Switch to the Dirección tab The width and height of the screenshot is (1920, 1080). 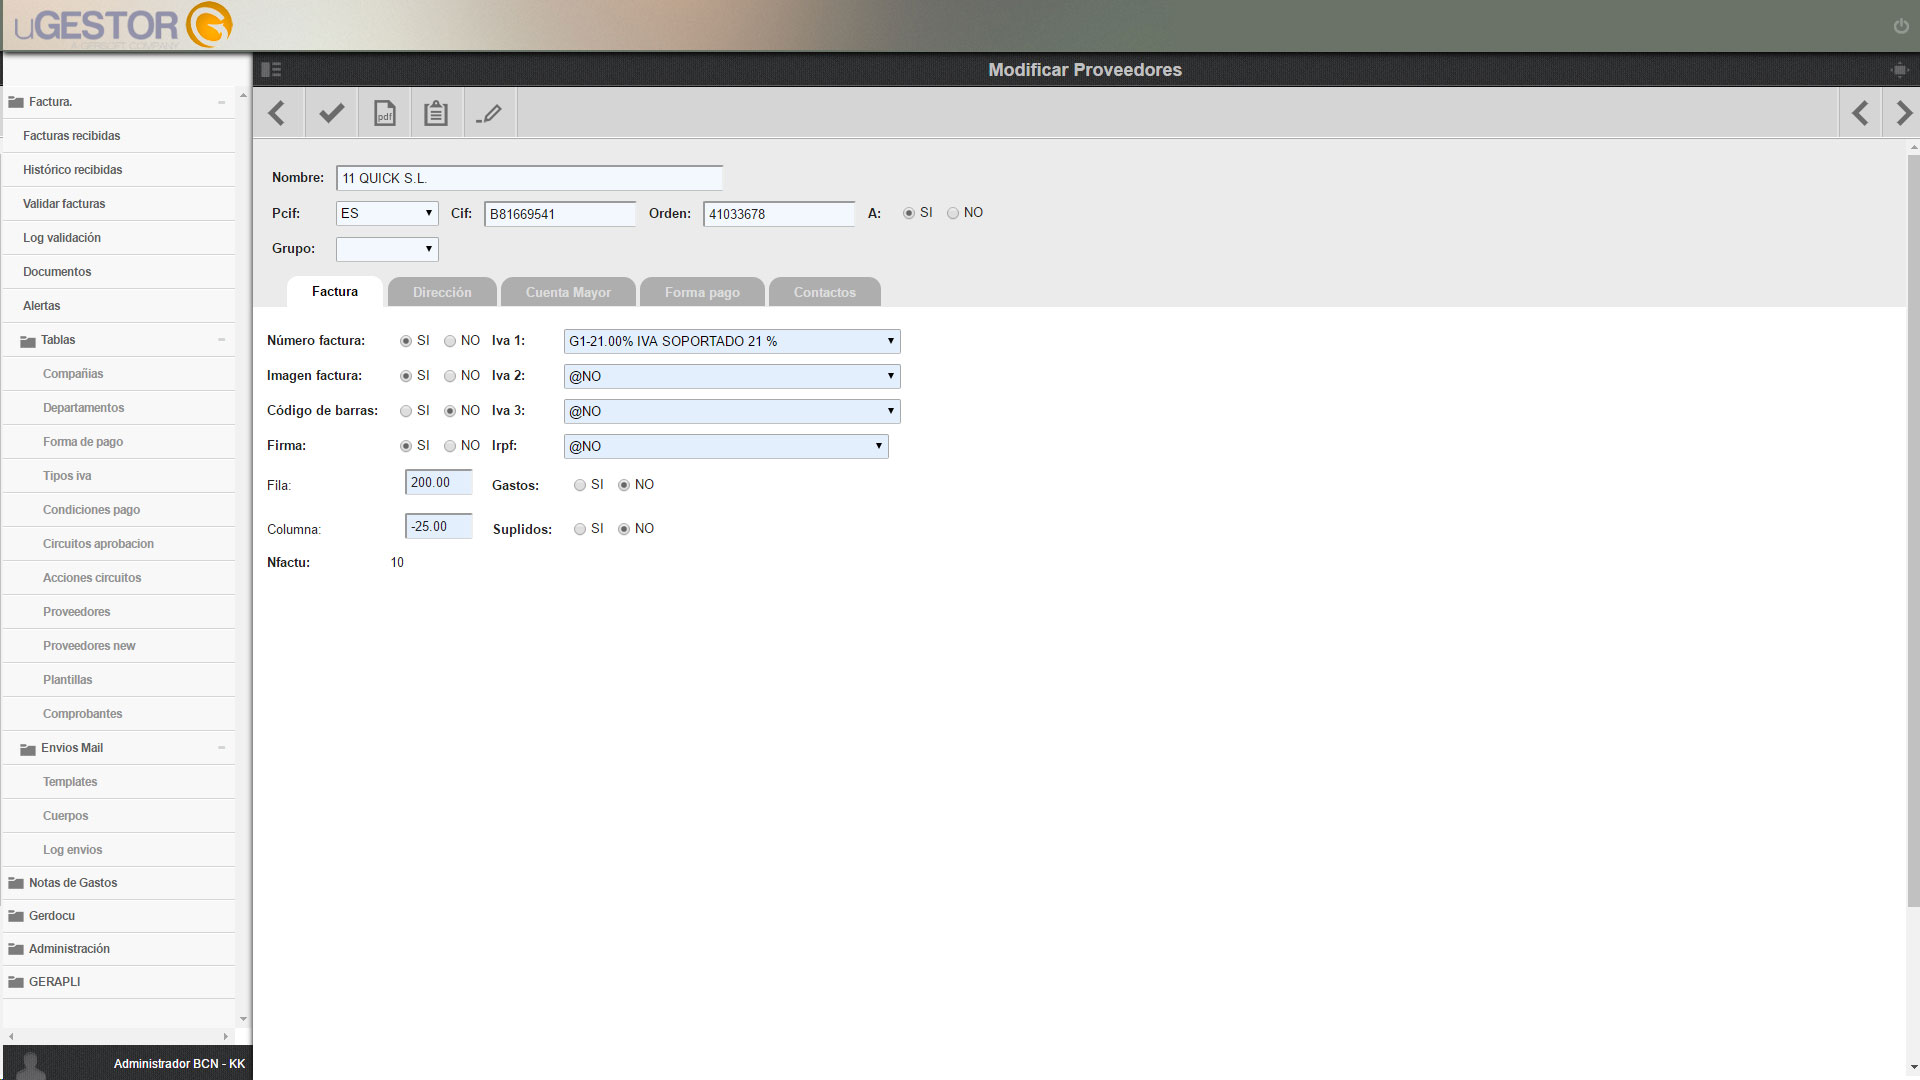coord(442,292)
